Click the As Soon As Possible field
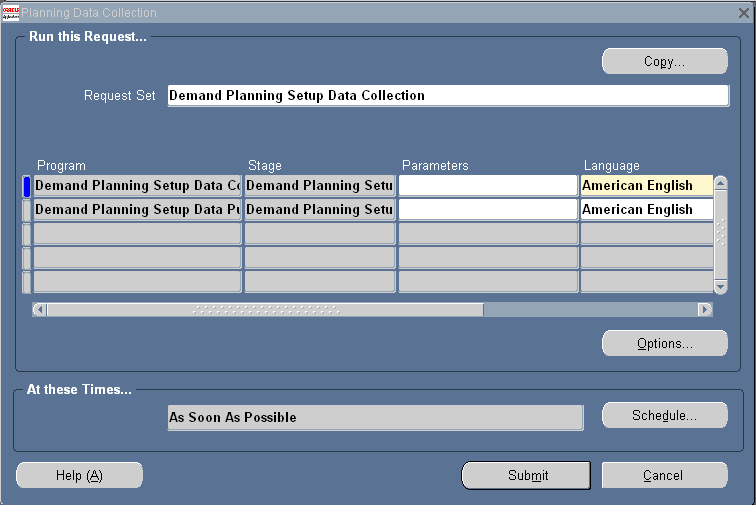The width and height of the screenshot is (756, 505). [x=376, y=418]
